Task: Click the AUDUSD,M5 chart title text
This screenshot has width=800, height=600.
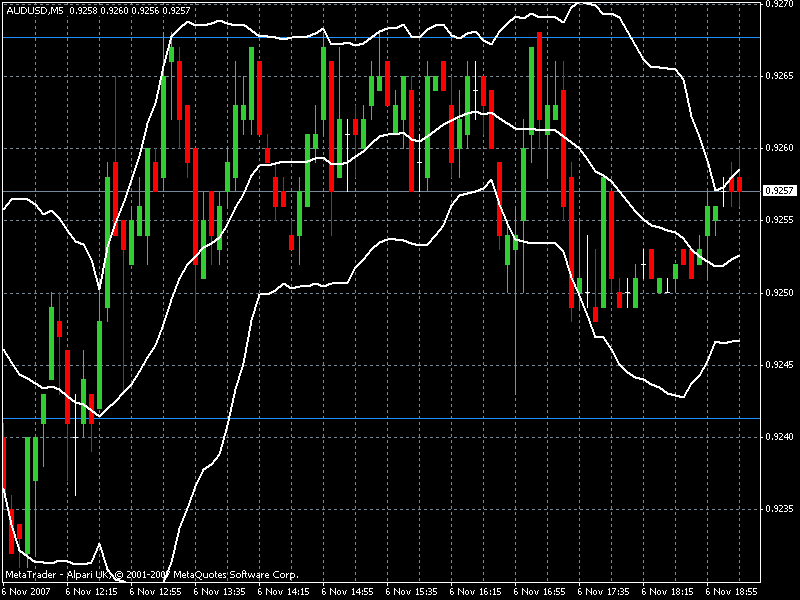Action: click(35, 10)
